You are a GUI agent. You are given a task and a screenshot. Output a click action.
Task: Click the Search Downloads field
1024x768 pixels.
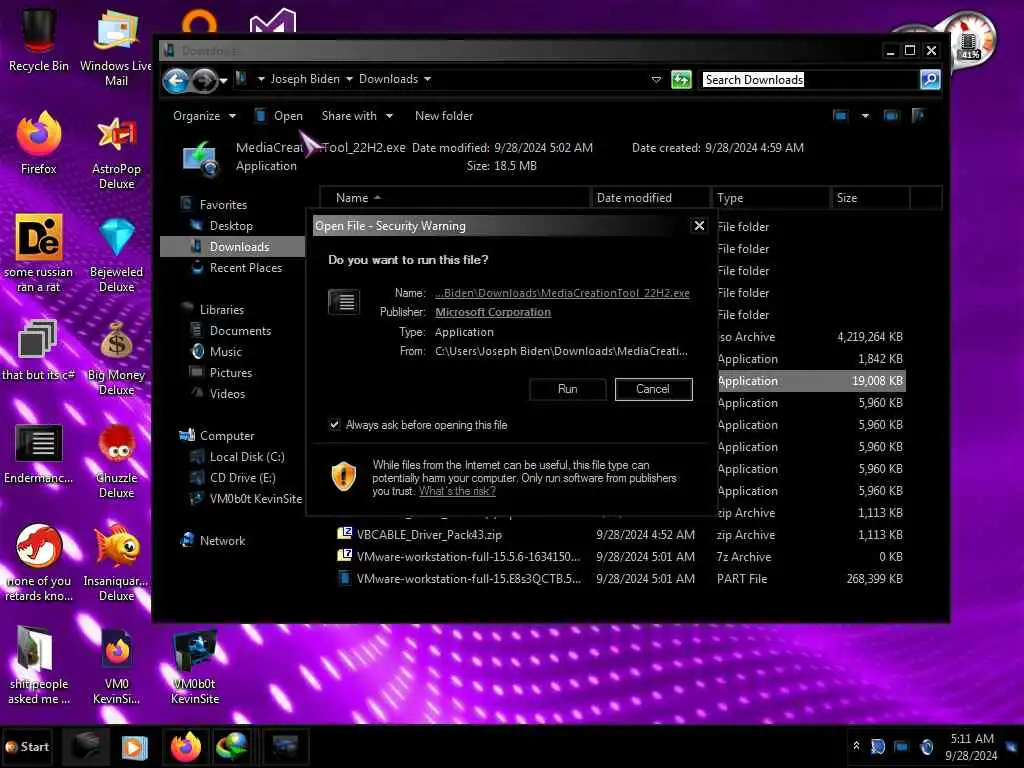pos(808,80)
